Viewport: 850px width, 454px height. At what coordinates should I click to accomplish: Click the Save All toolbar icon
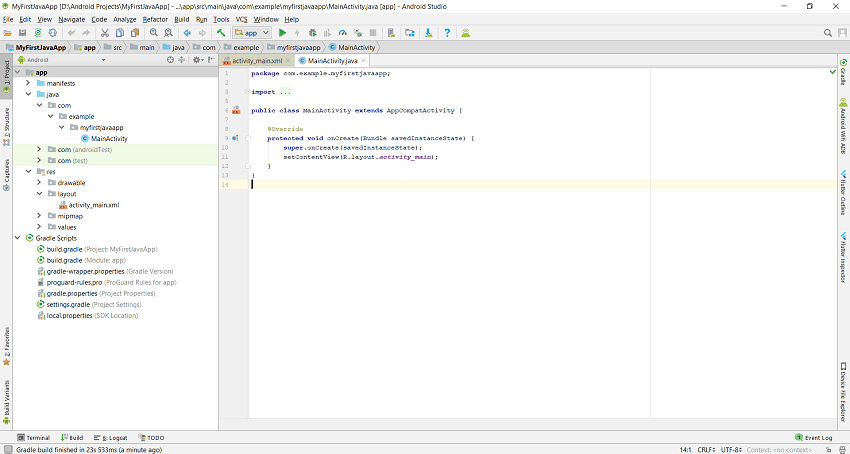21,33
